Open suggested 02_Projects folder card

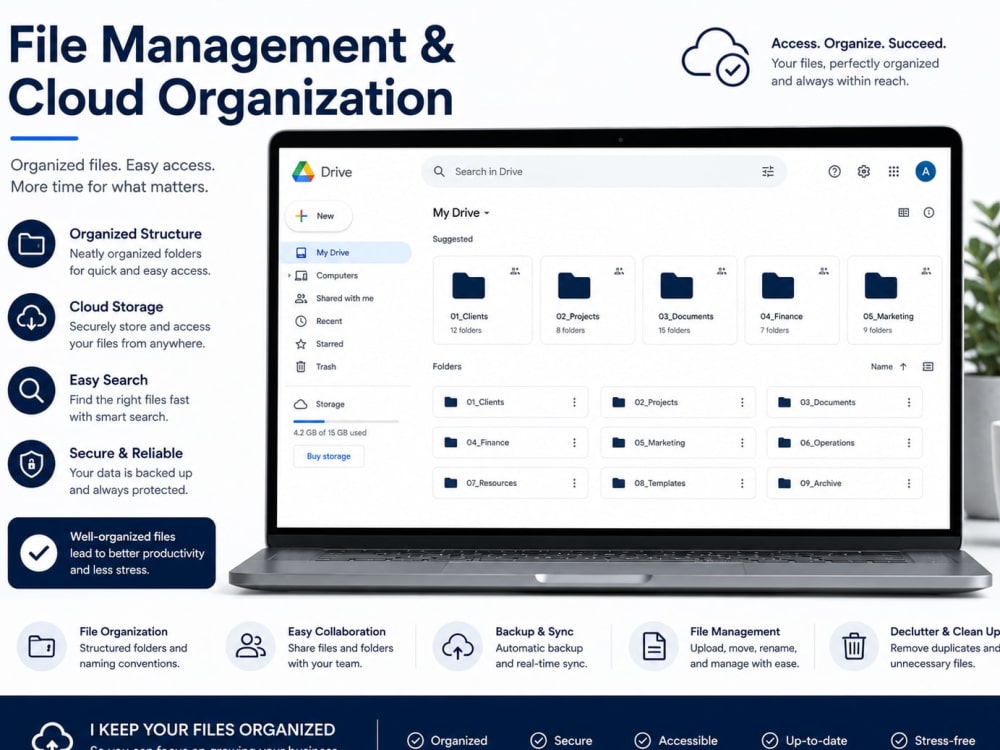[x=587, y=300]
